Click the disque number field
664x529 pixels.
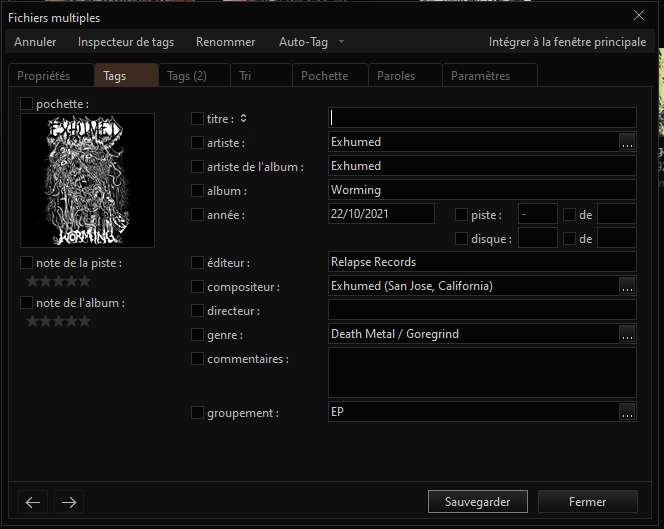tap(537, 238)
